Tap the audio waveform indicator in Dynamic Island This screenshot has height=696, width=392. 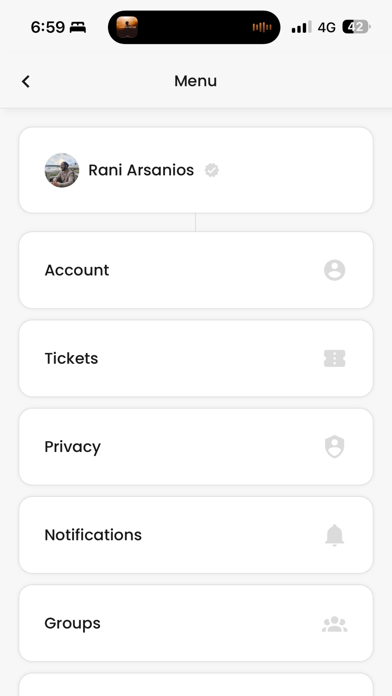click(262, 27)
